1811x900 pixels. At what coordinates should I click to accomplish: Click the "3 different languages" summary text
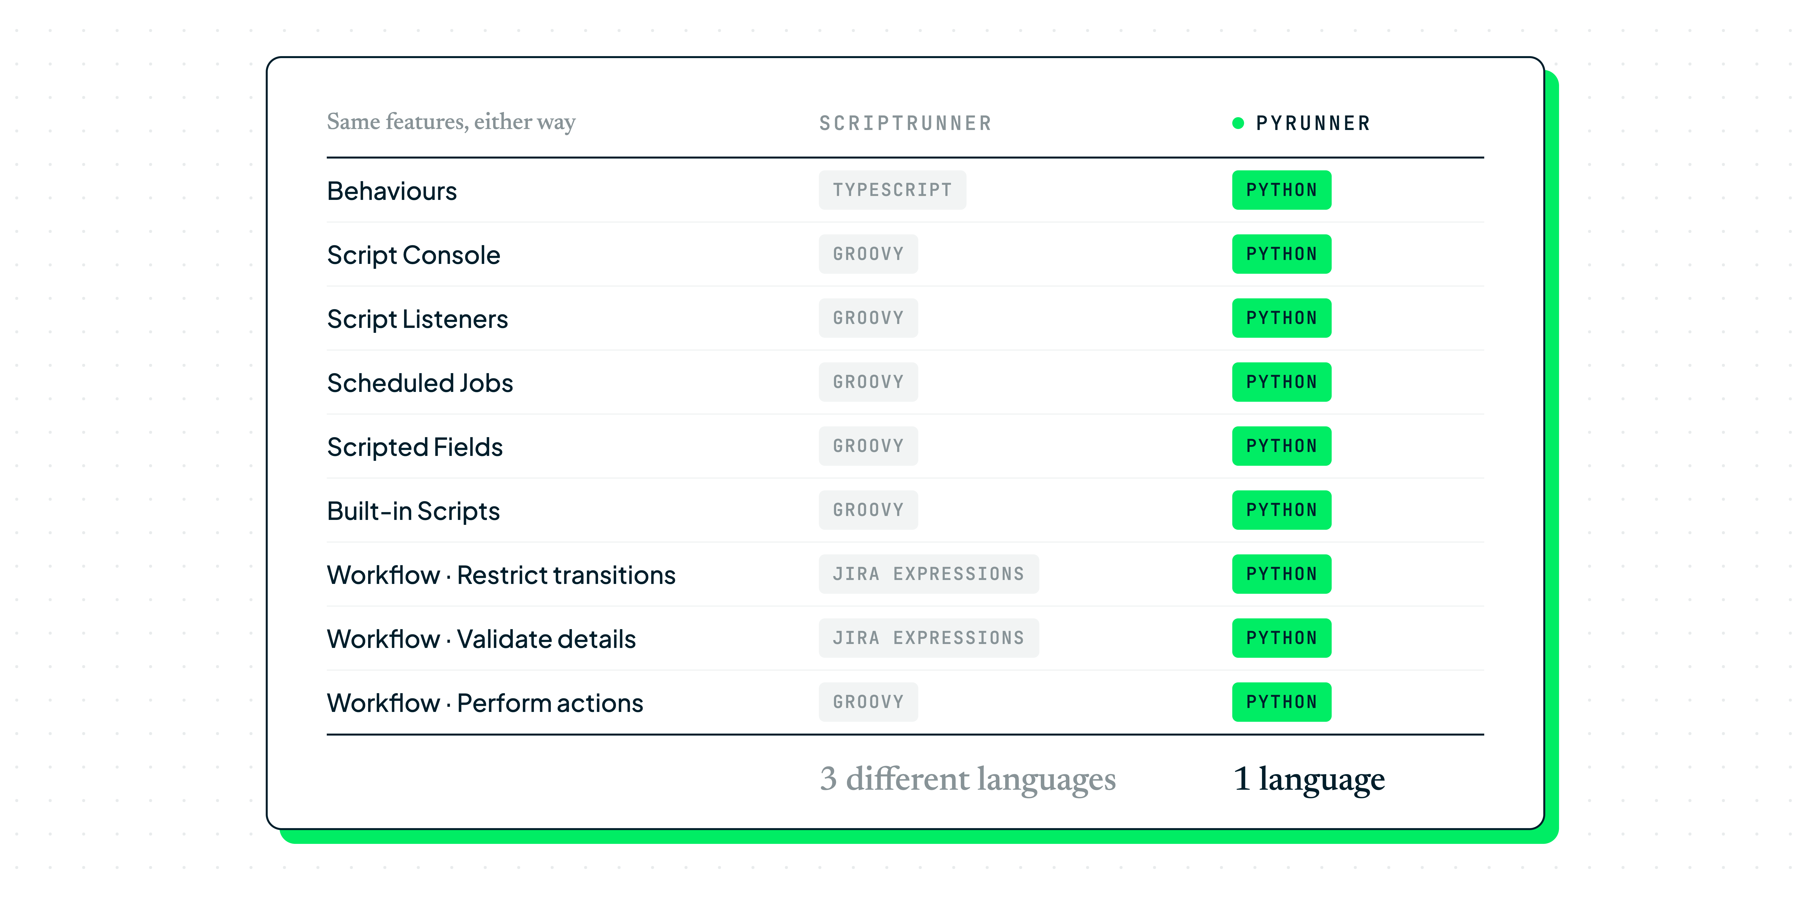pyautogui.click(x=968, y=779)
